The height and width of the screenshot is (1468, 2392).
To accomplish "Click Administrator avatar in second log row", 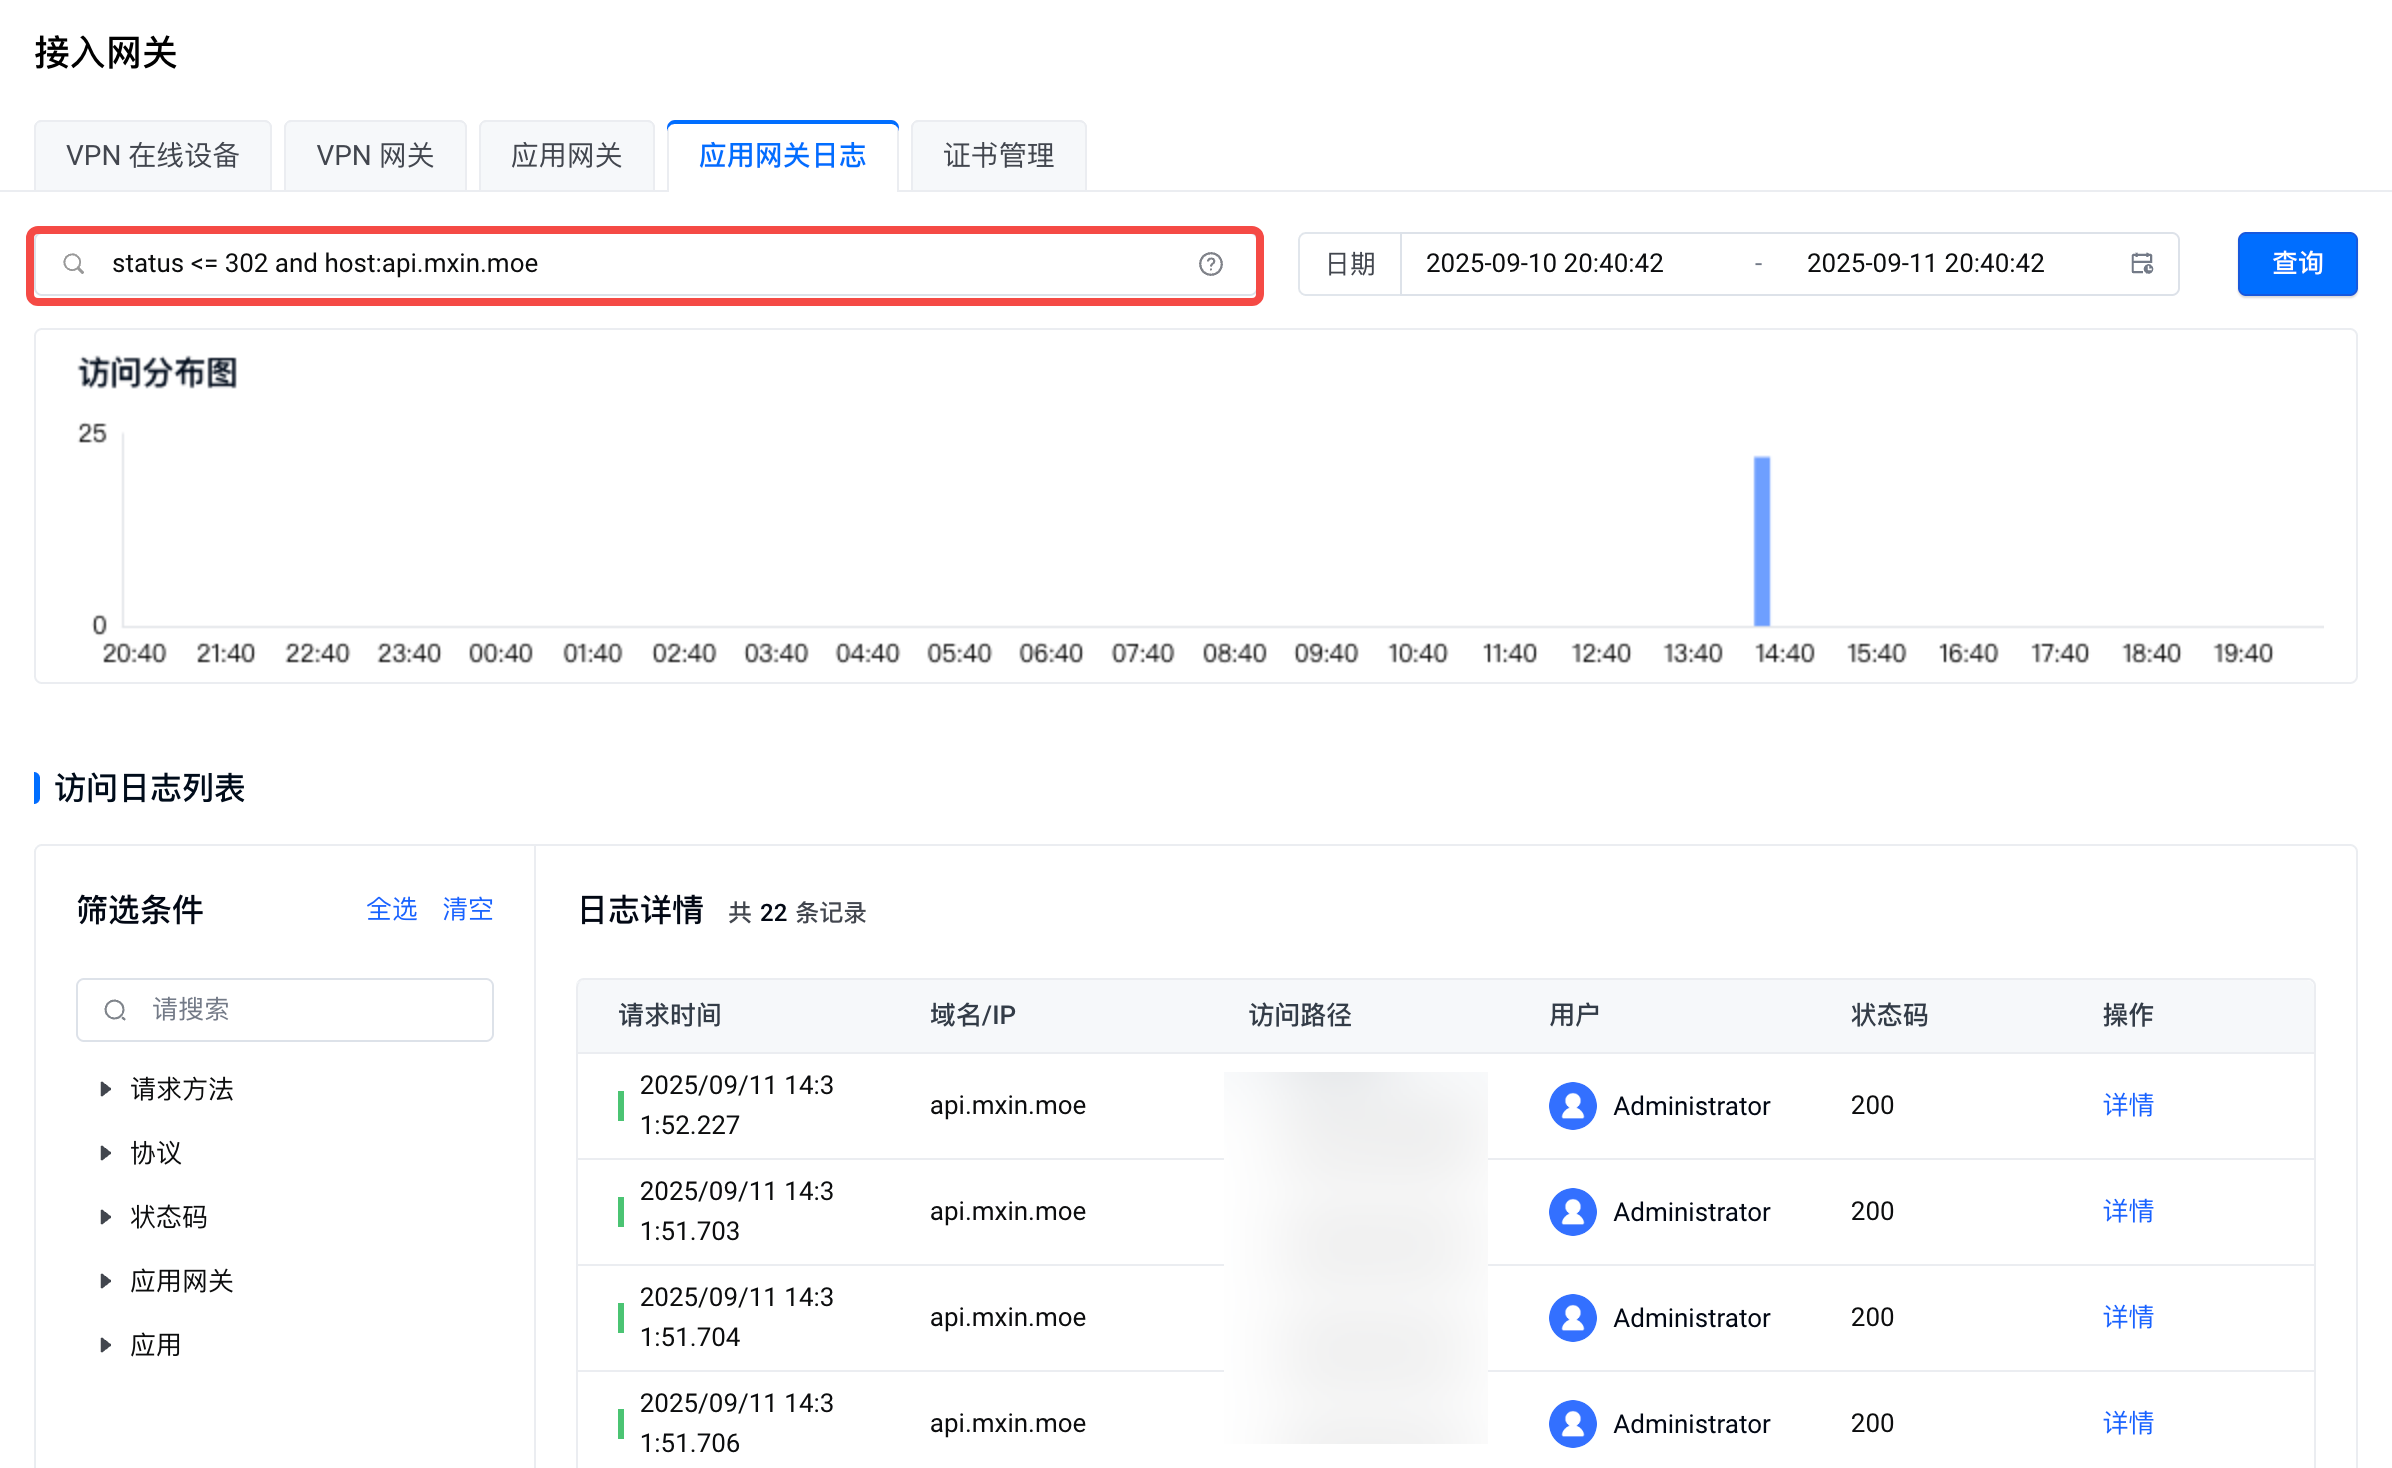I will (1572, 1212).
